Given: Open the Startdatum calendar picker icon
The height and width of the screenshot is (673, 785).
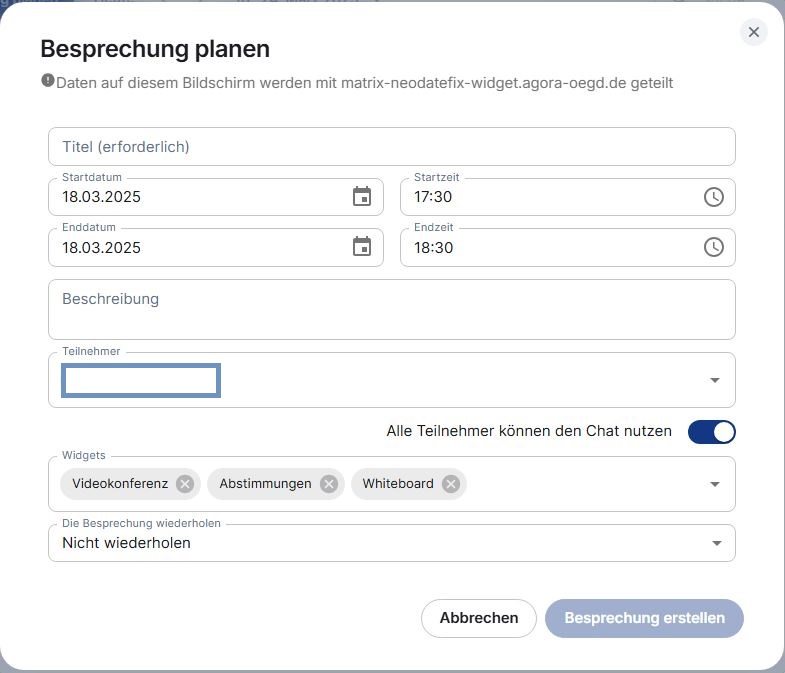Looking at the screenshot, I should tap(362, 196).
